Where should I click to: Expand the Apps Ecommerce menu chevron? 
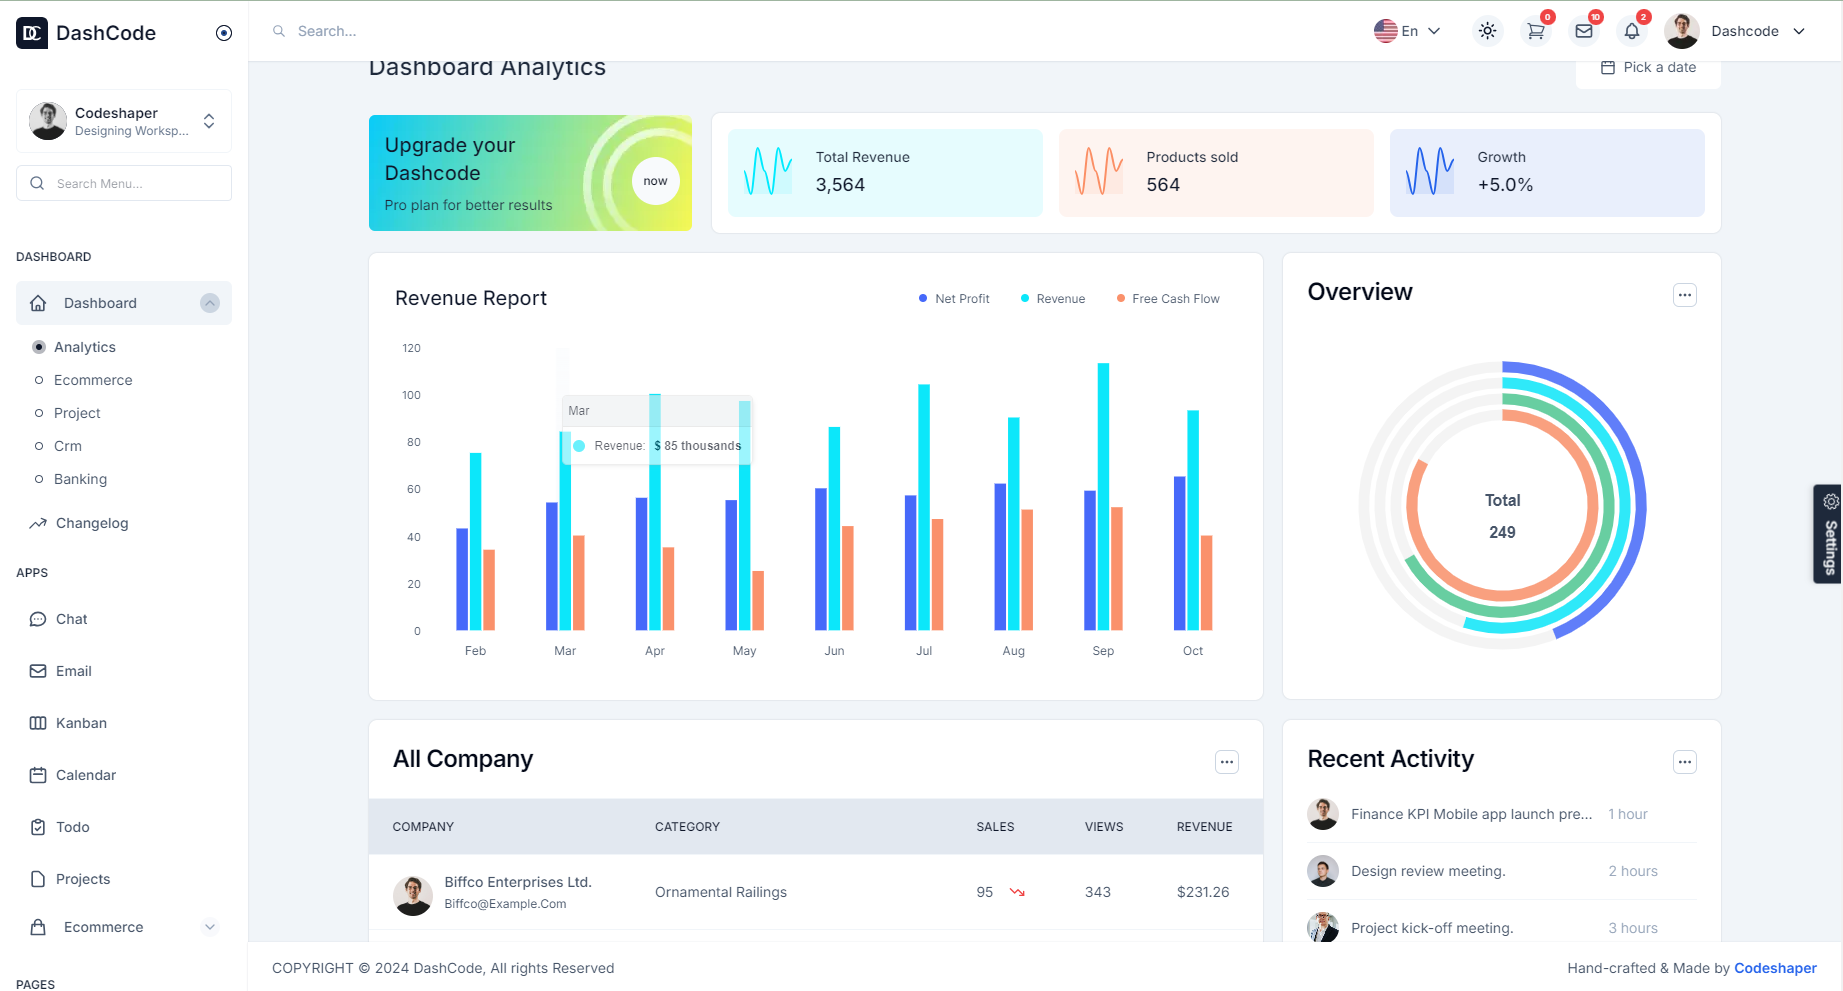coord(210,927)
